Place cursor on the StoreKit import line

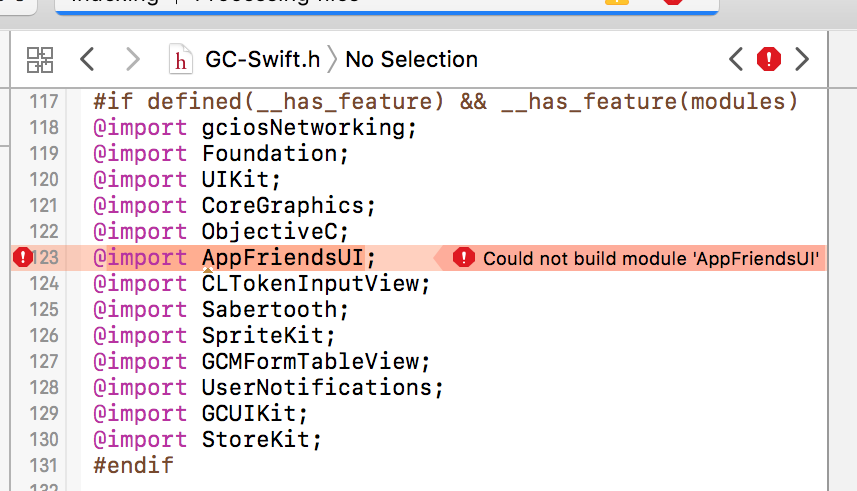207,440
